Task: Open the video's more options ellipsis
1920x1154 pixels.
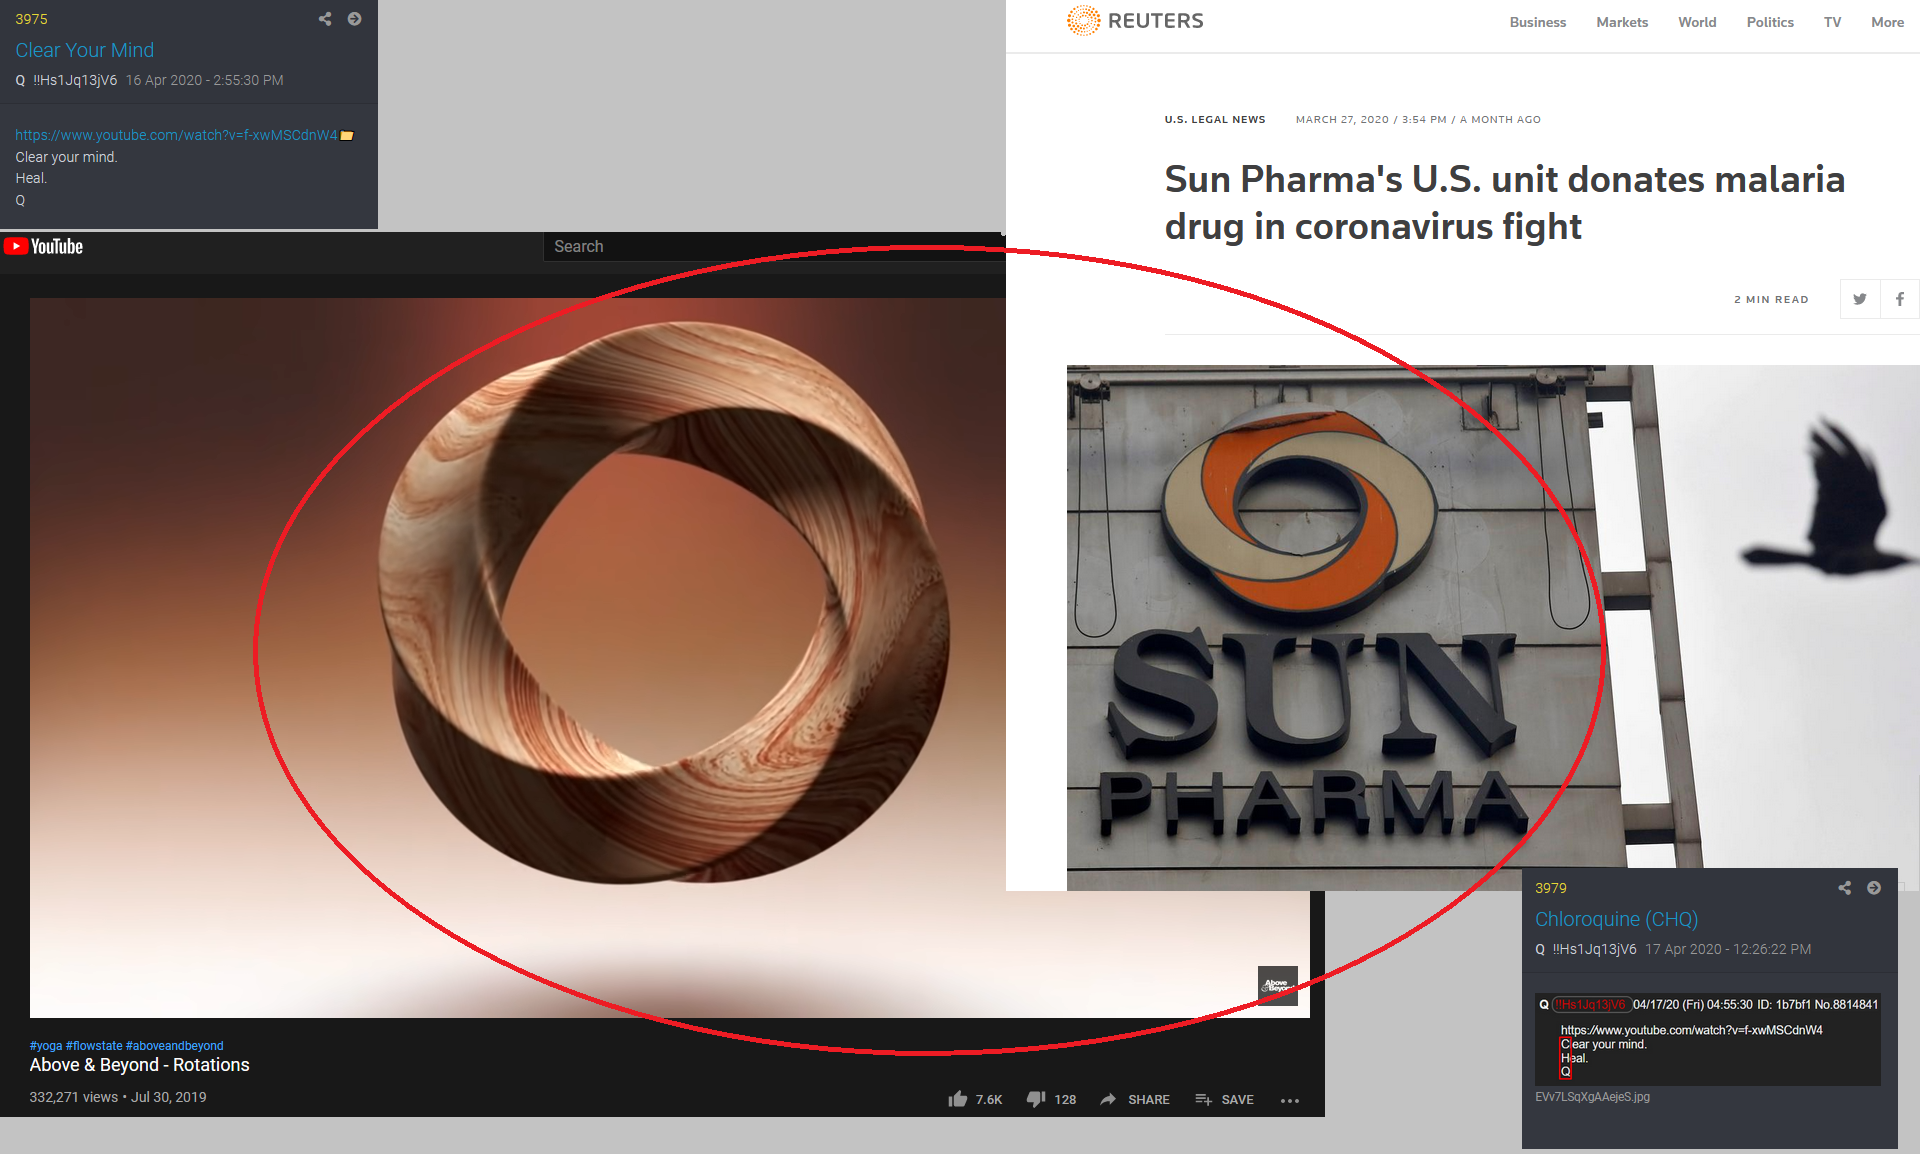Action: click(x=1290, y=1100)
